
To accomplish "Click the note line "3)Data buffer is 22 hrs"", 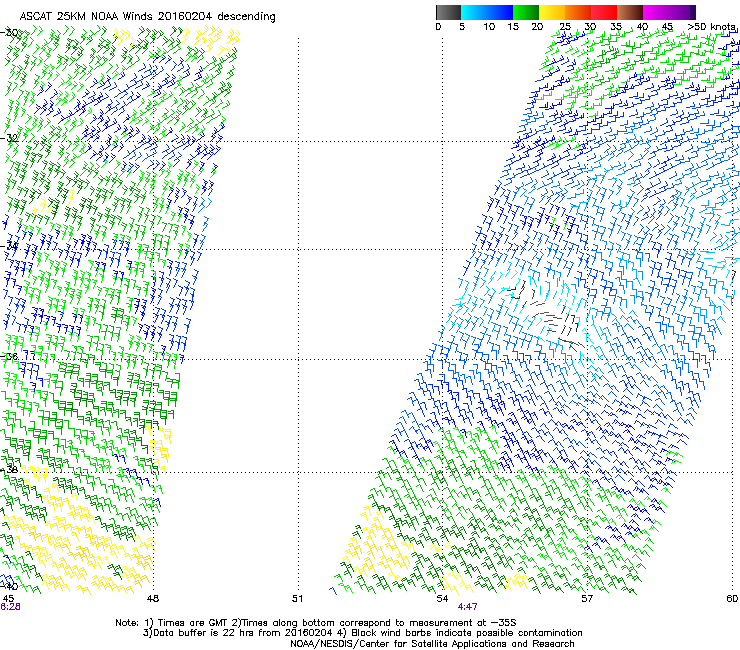I will 362,633.
